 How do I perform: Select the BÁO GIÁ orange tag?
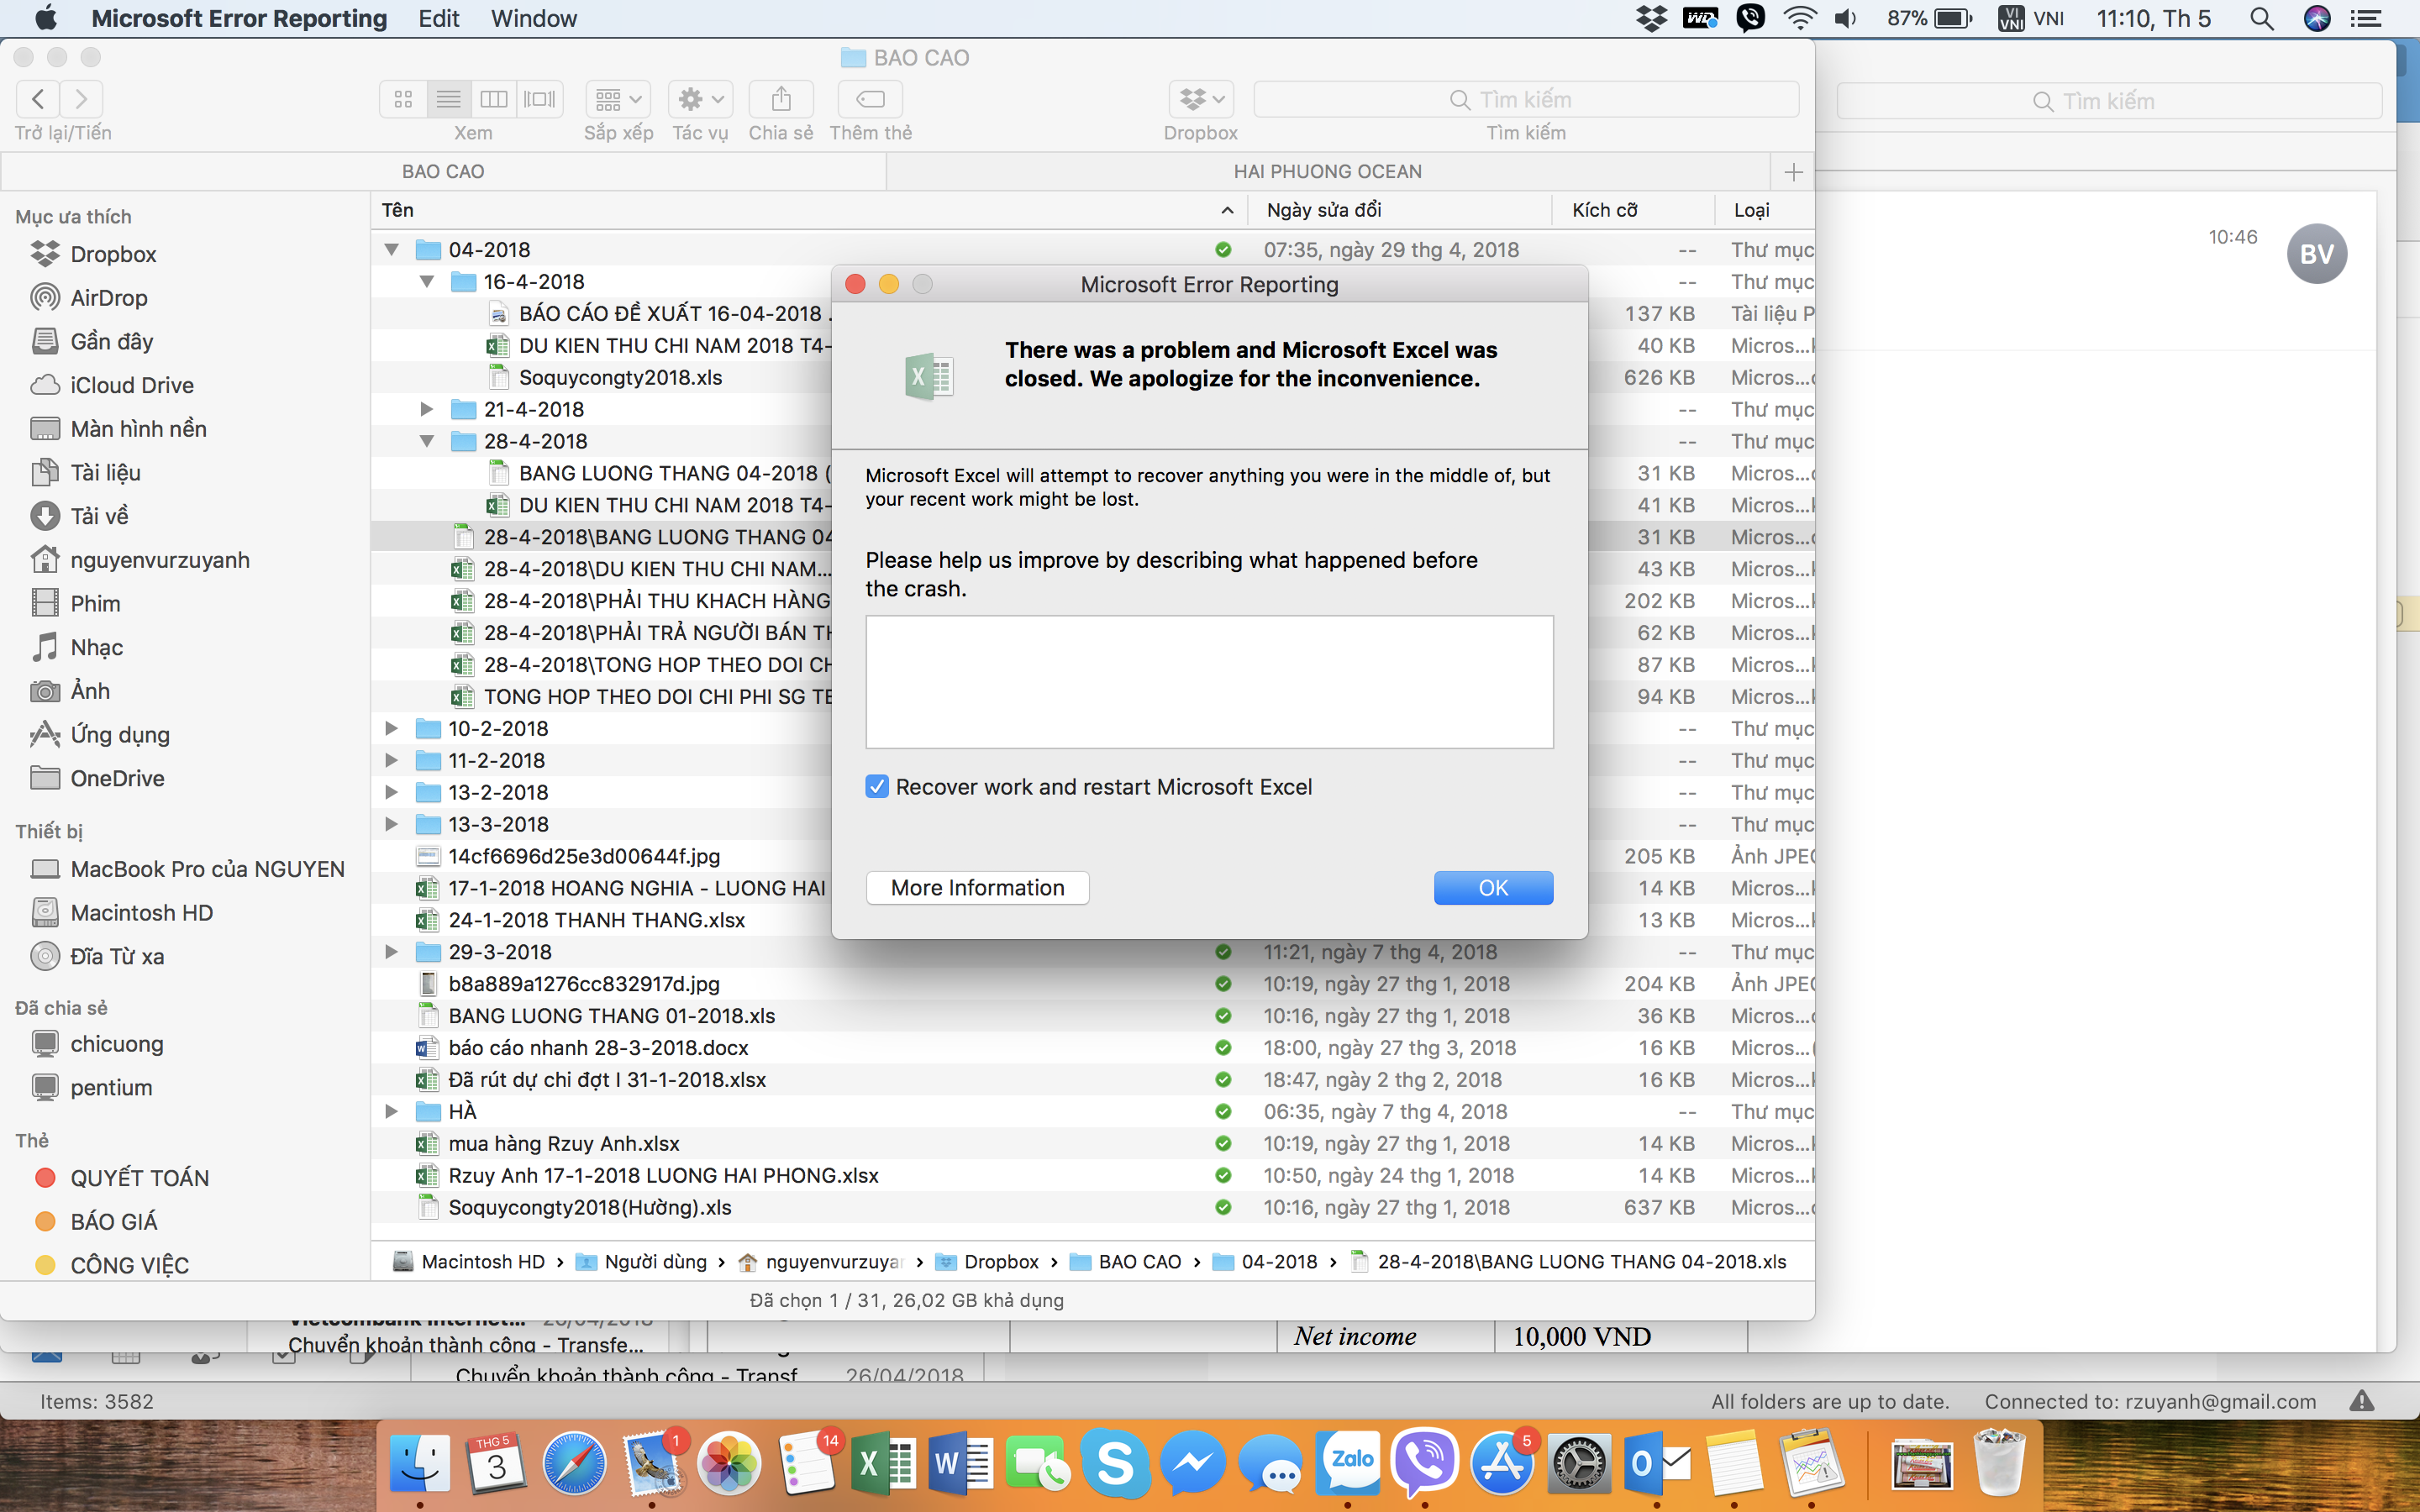pyautogui.click(x=114, y=1221)
